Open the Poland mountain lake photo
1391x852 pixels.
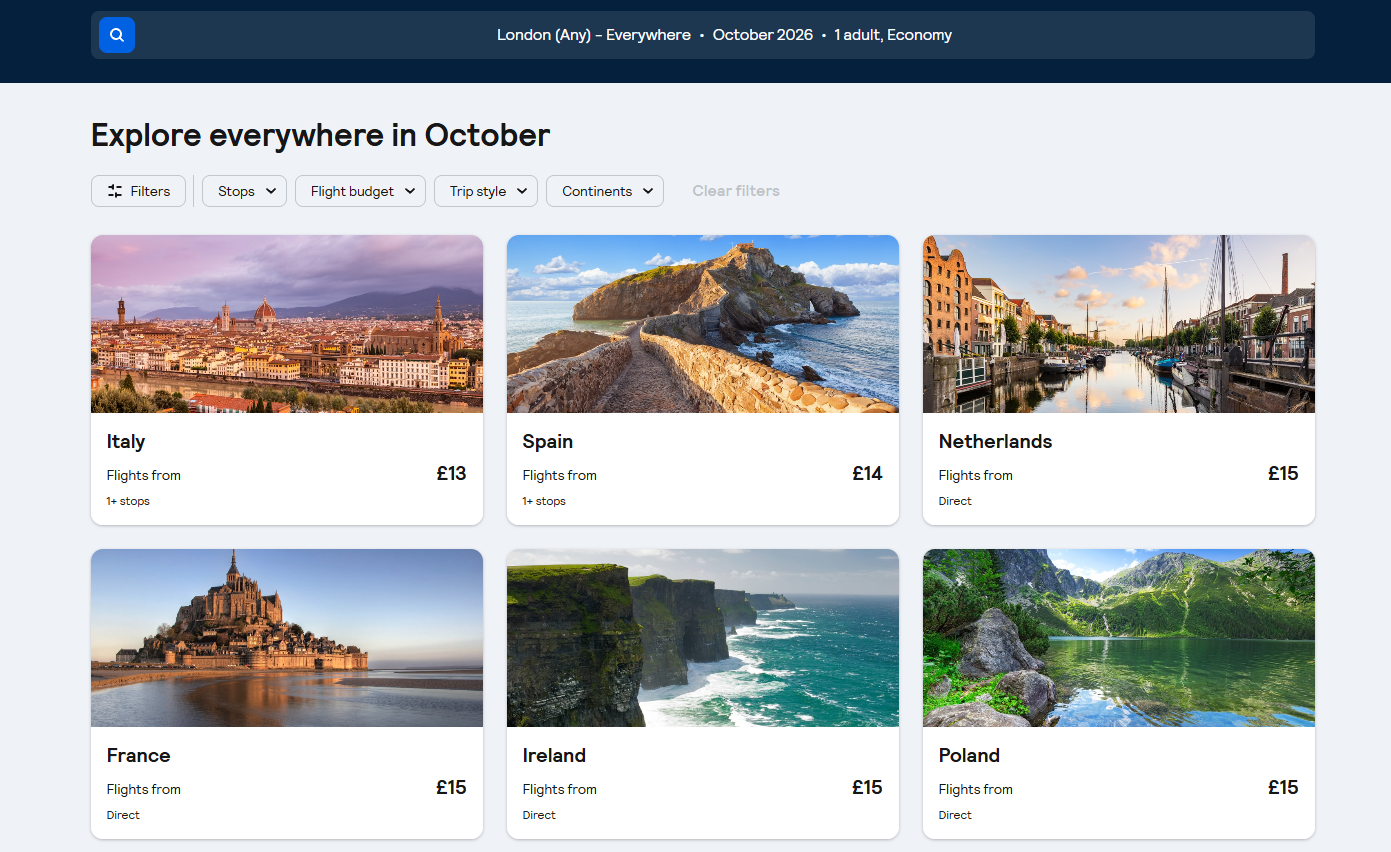[1119, 638]
